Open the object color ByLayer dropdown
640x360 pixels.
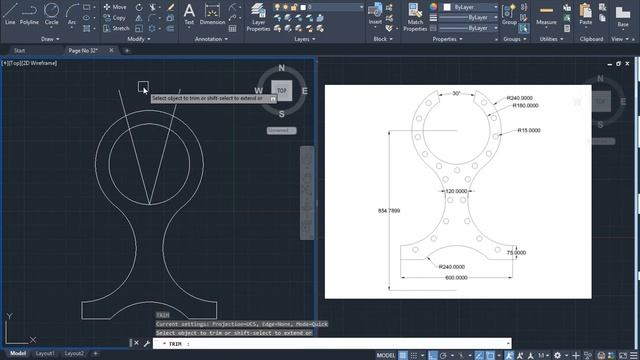[x=496, y=7]
